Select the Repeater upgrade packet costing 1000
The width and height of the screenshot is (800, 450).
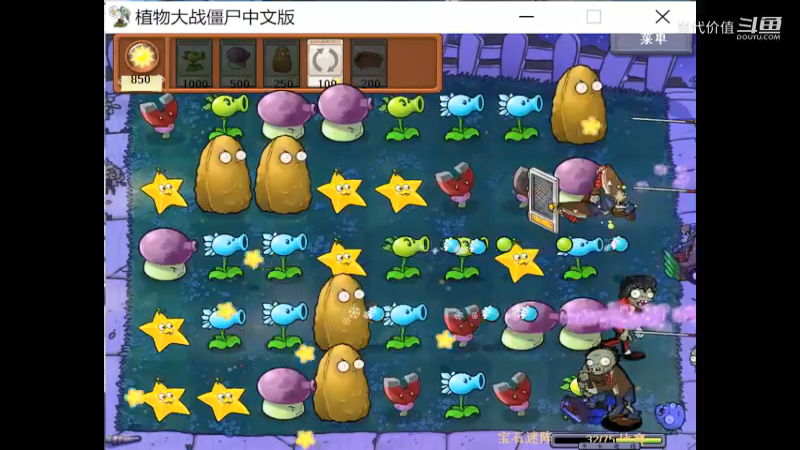(194, 64)
